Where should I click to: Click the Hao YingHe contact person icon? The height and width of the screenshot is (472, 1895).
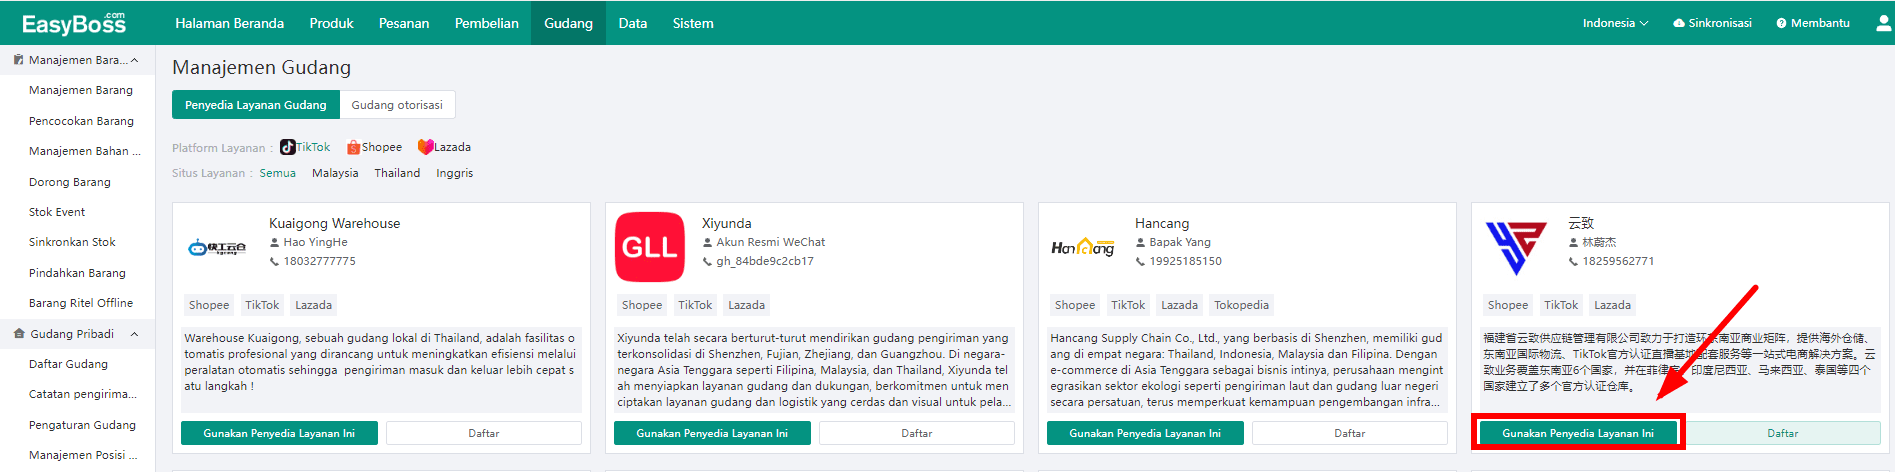274,242
